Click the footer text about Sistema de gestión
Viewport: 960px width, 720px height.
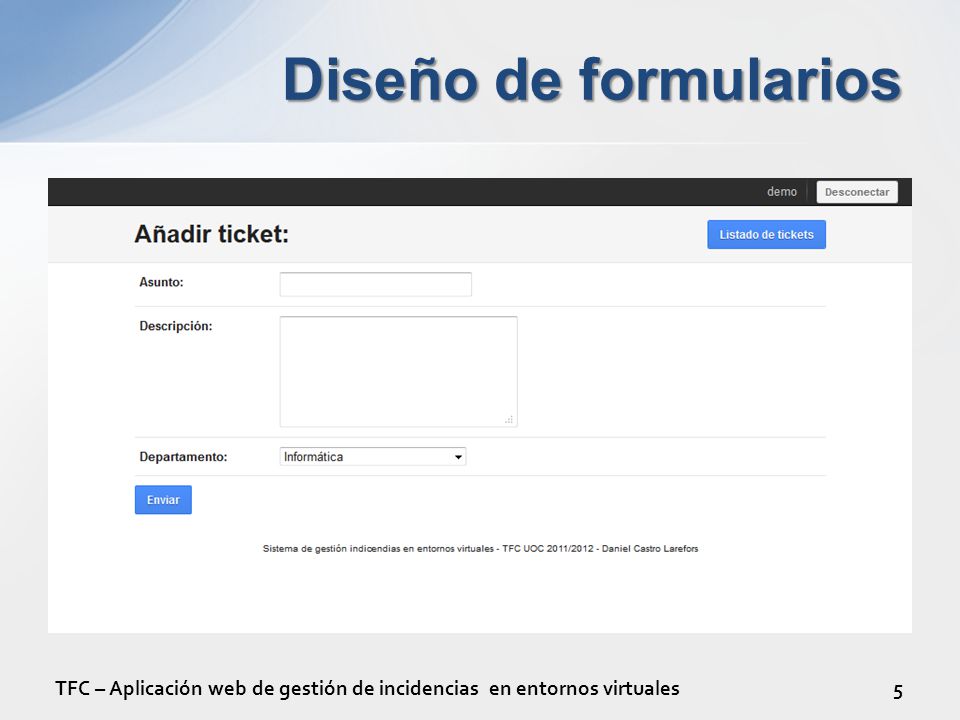481,549
